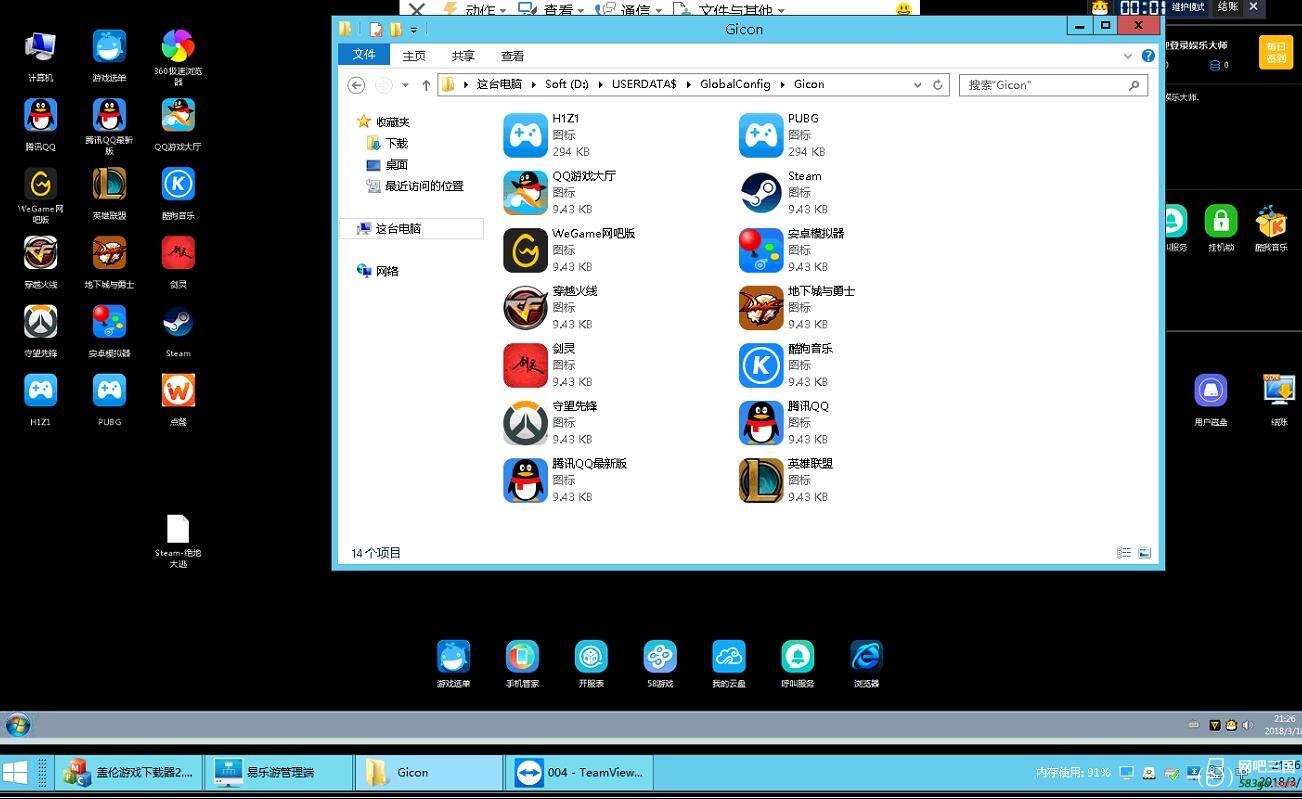Expand the quick access toolbar dropdown
Viewport: 1302px width, 799px height.
coord(414,30)
